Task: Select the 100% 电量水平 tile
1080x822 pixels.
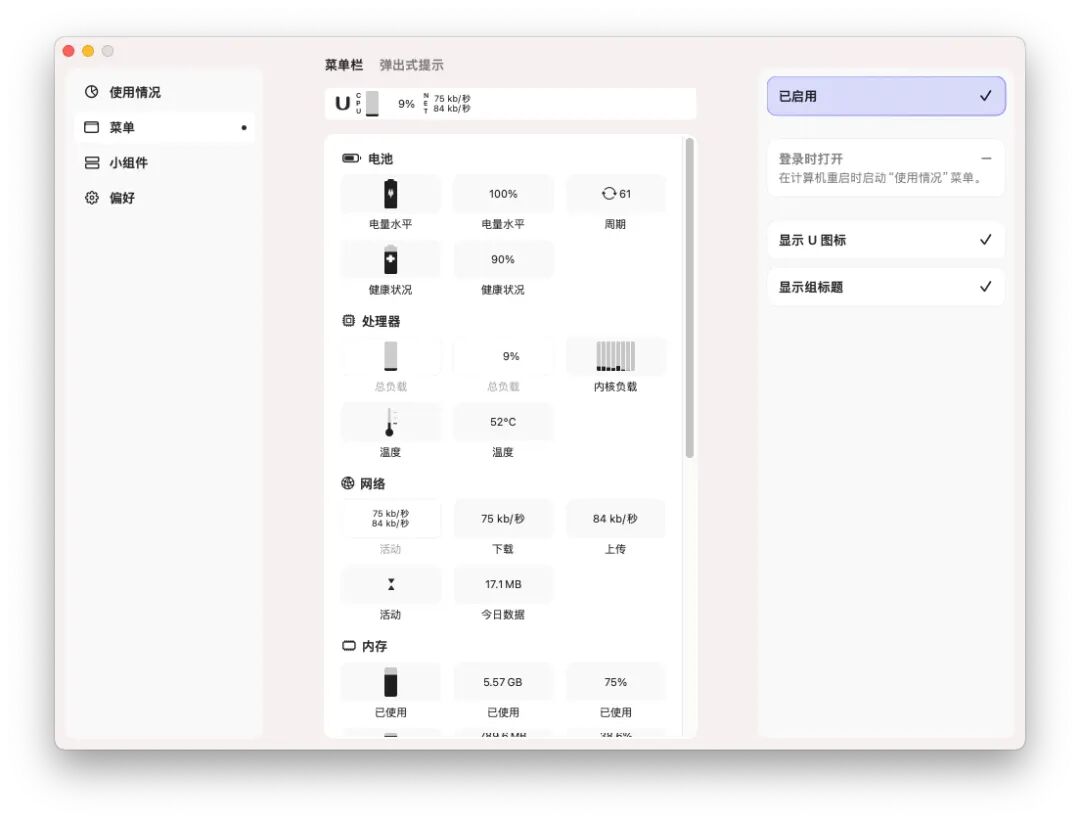Action: pyautogui.click(x=503, y=194)
